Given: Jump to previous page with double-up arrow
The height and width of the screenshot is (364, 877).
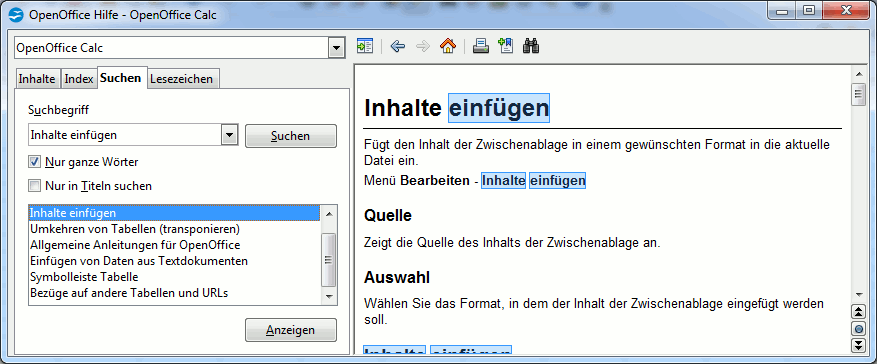Looking at the screenshot, I should click(858, 311).
